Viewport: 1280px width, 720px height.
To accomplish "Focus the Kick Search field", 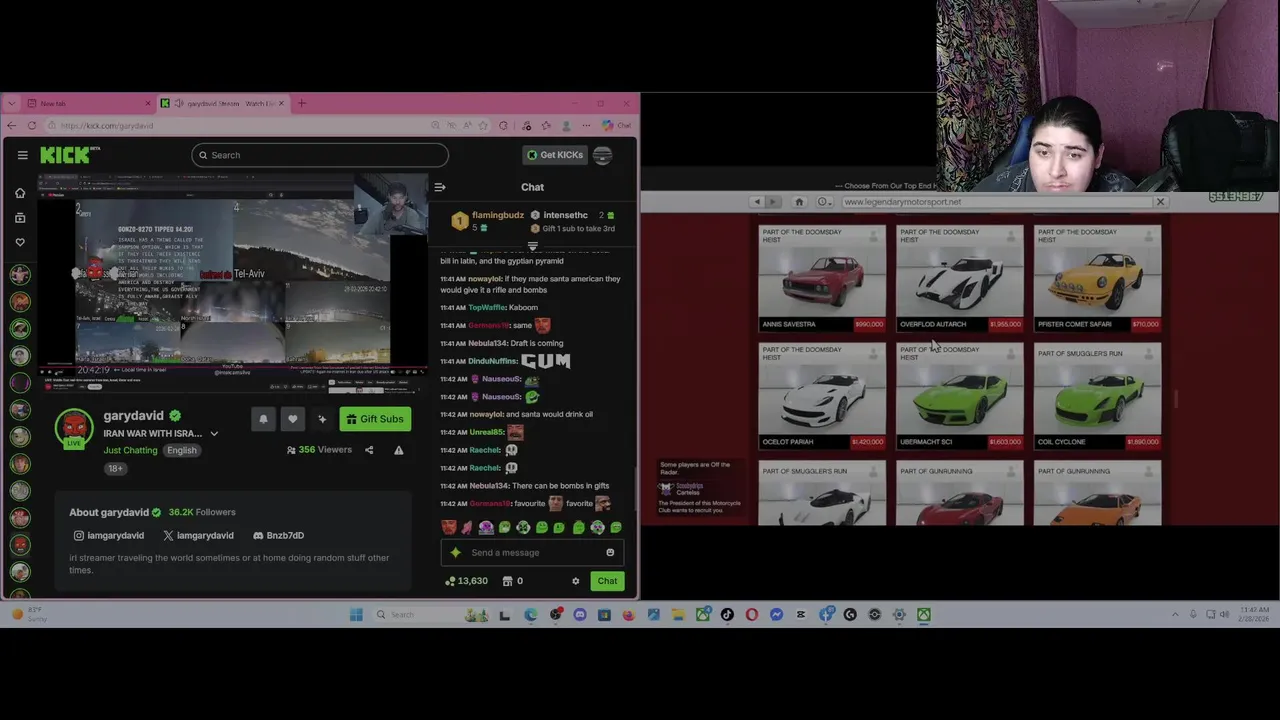I will click(320, 155).
